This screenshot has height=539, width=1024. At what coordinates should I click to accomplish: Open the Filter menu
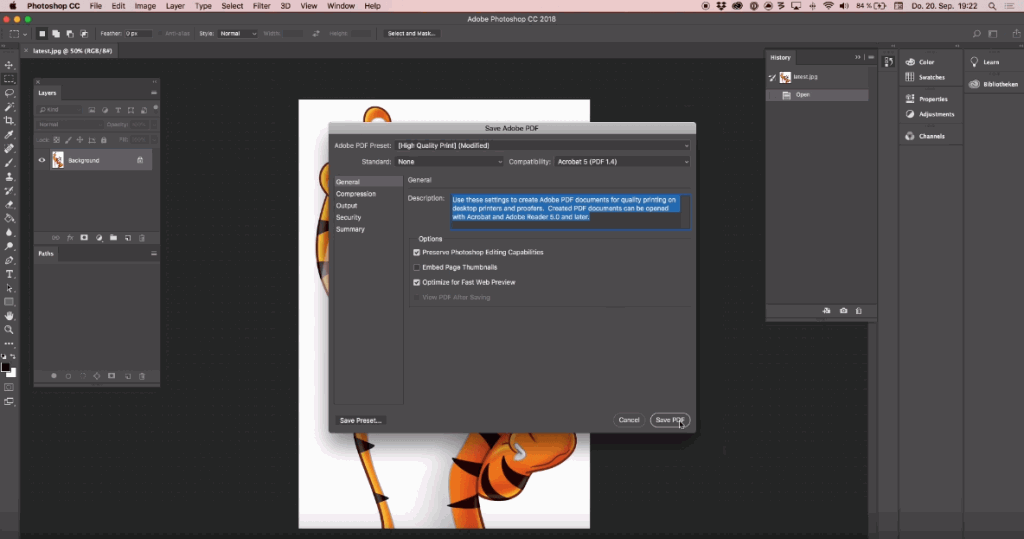click(261, 6)
